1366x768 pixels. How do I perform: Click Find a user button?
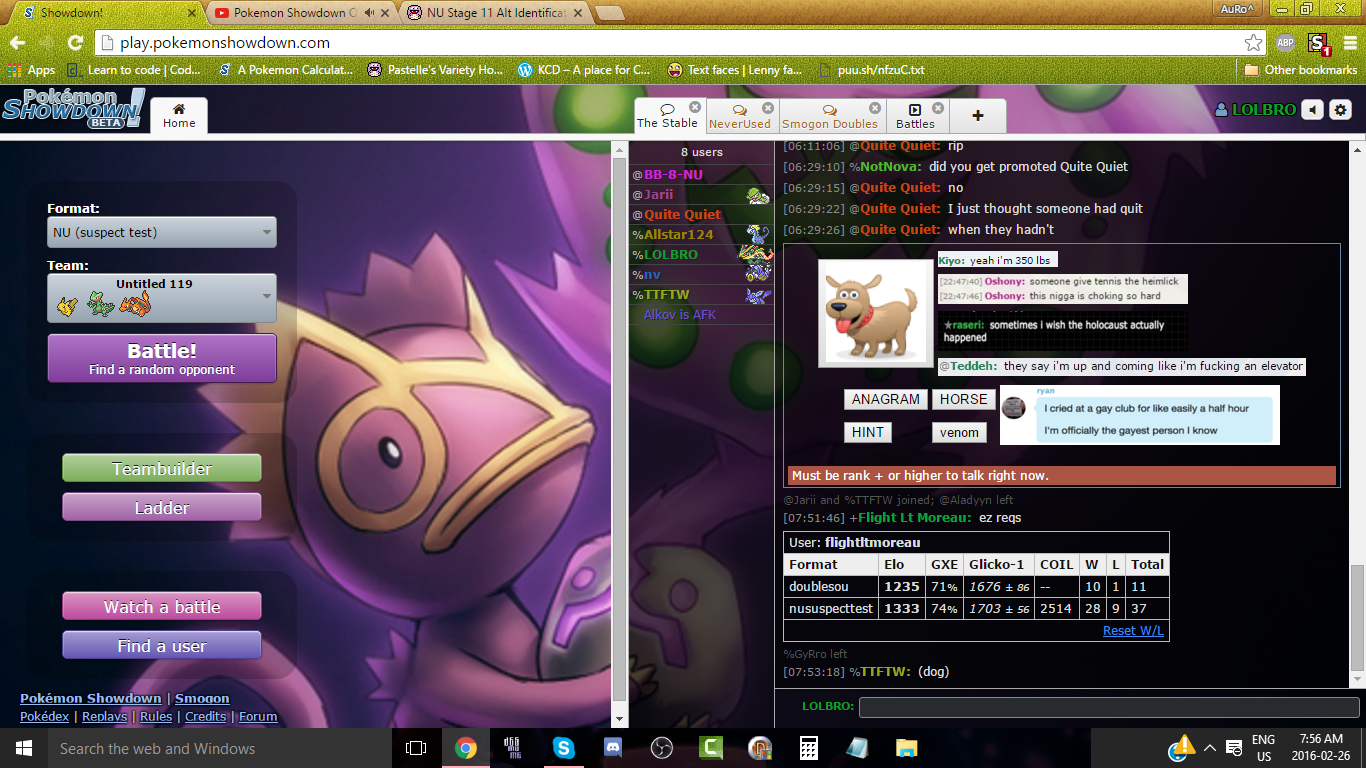[162, 645]
